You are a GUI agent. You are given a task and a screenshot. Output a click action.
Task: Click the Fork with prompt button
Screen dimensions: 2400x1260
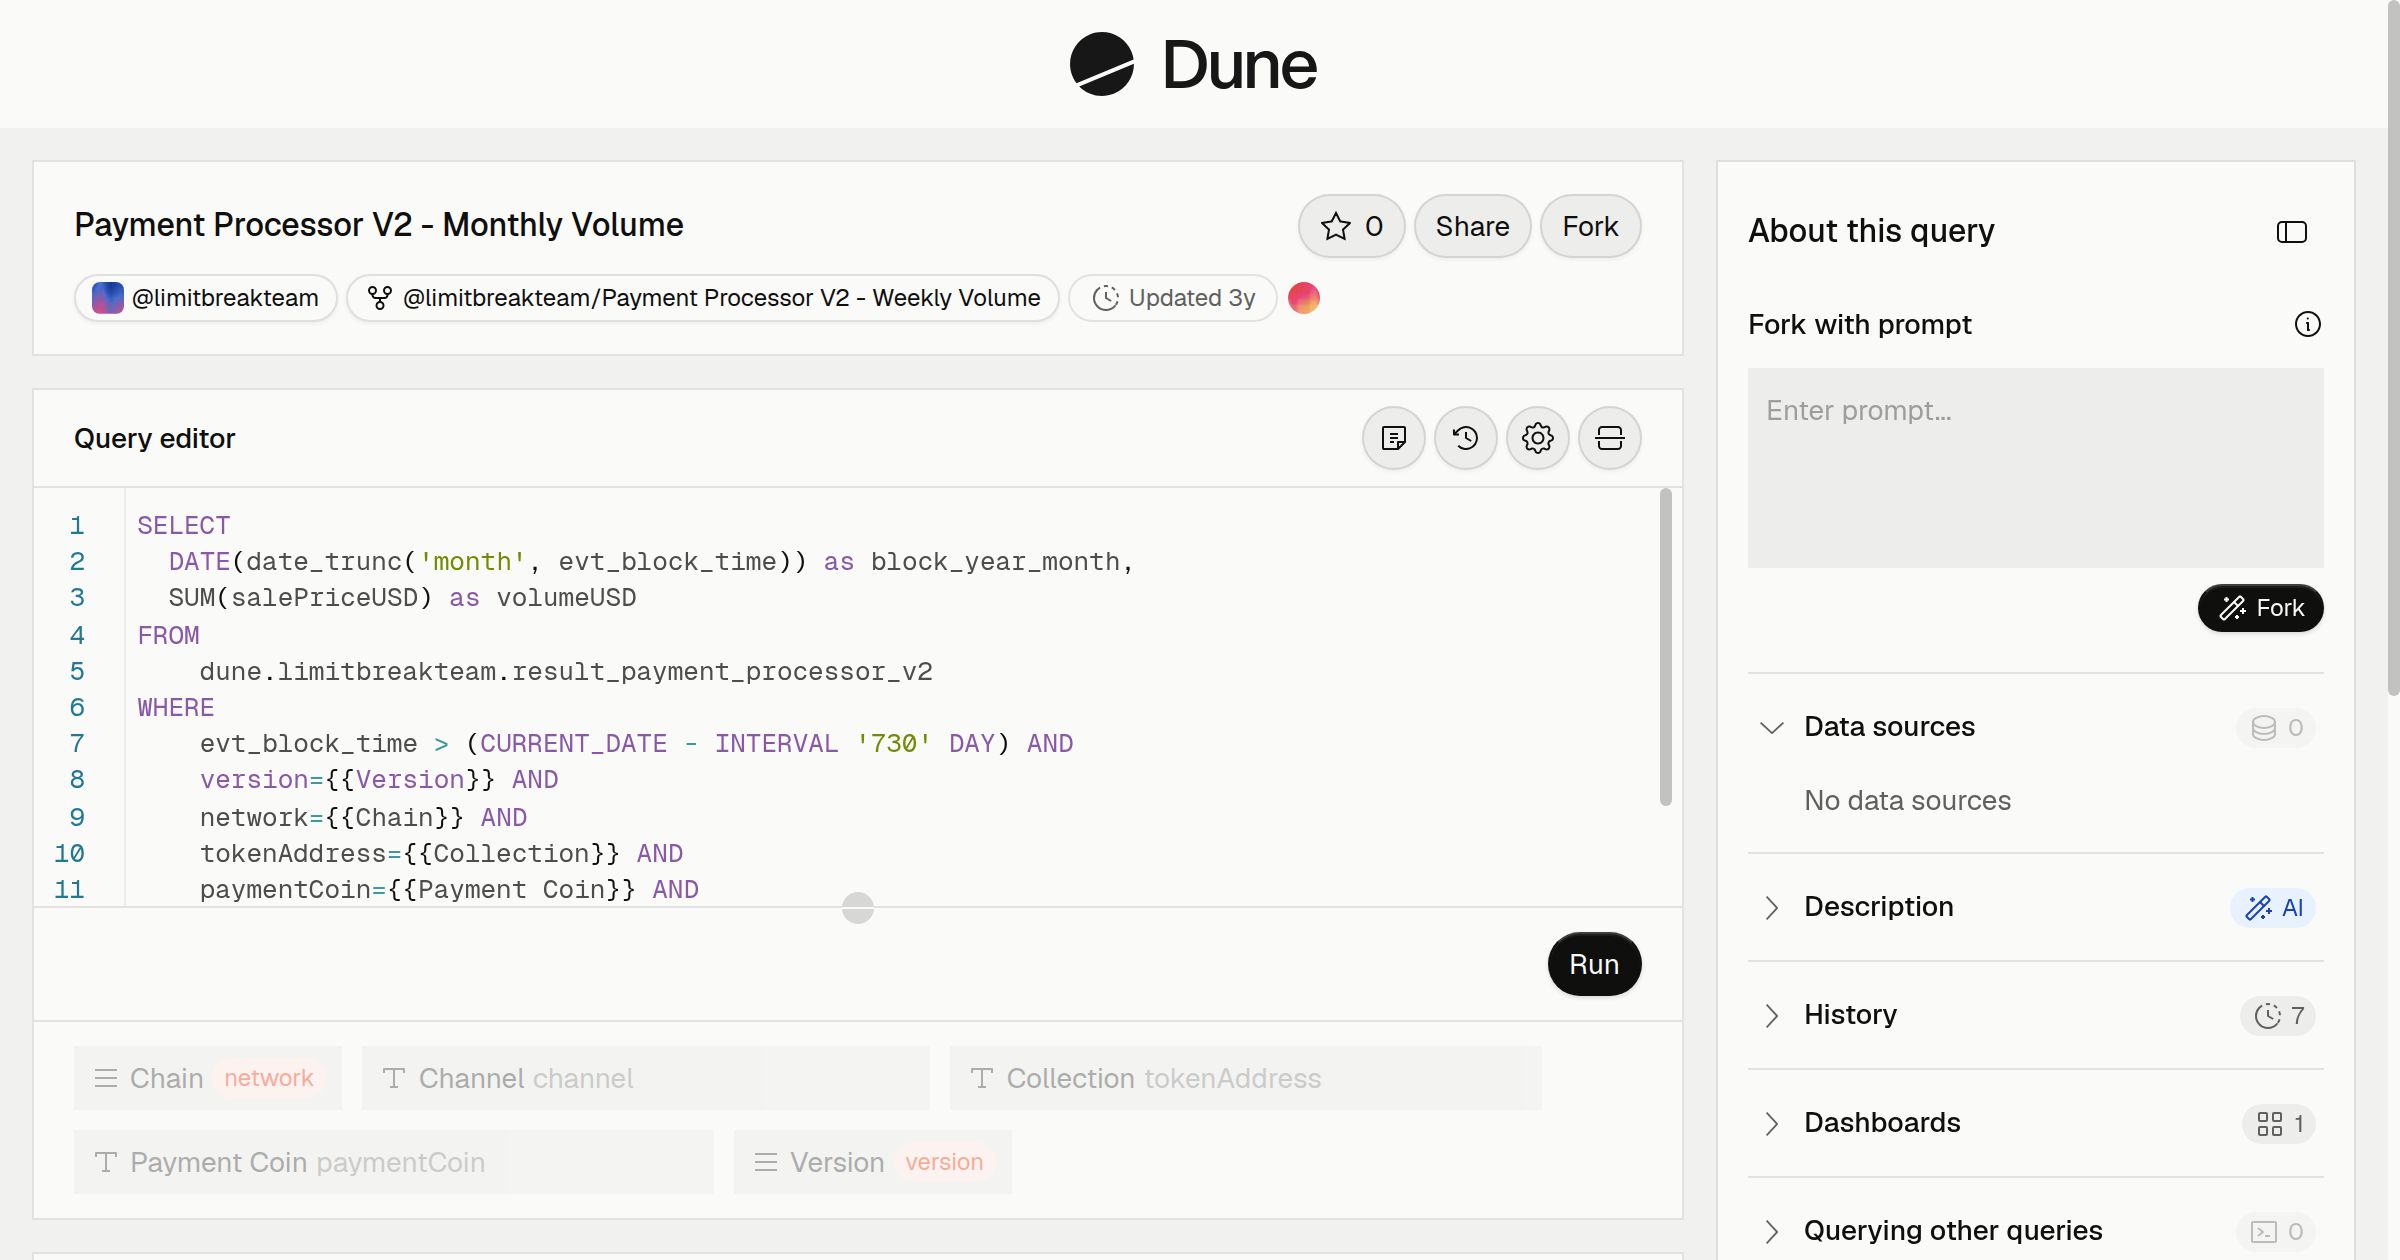2260,608
